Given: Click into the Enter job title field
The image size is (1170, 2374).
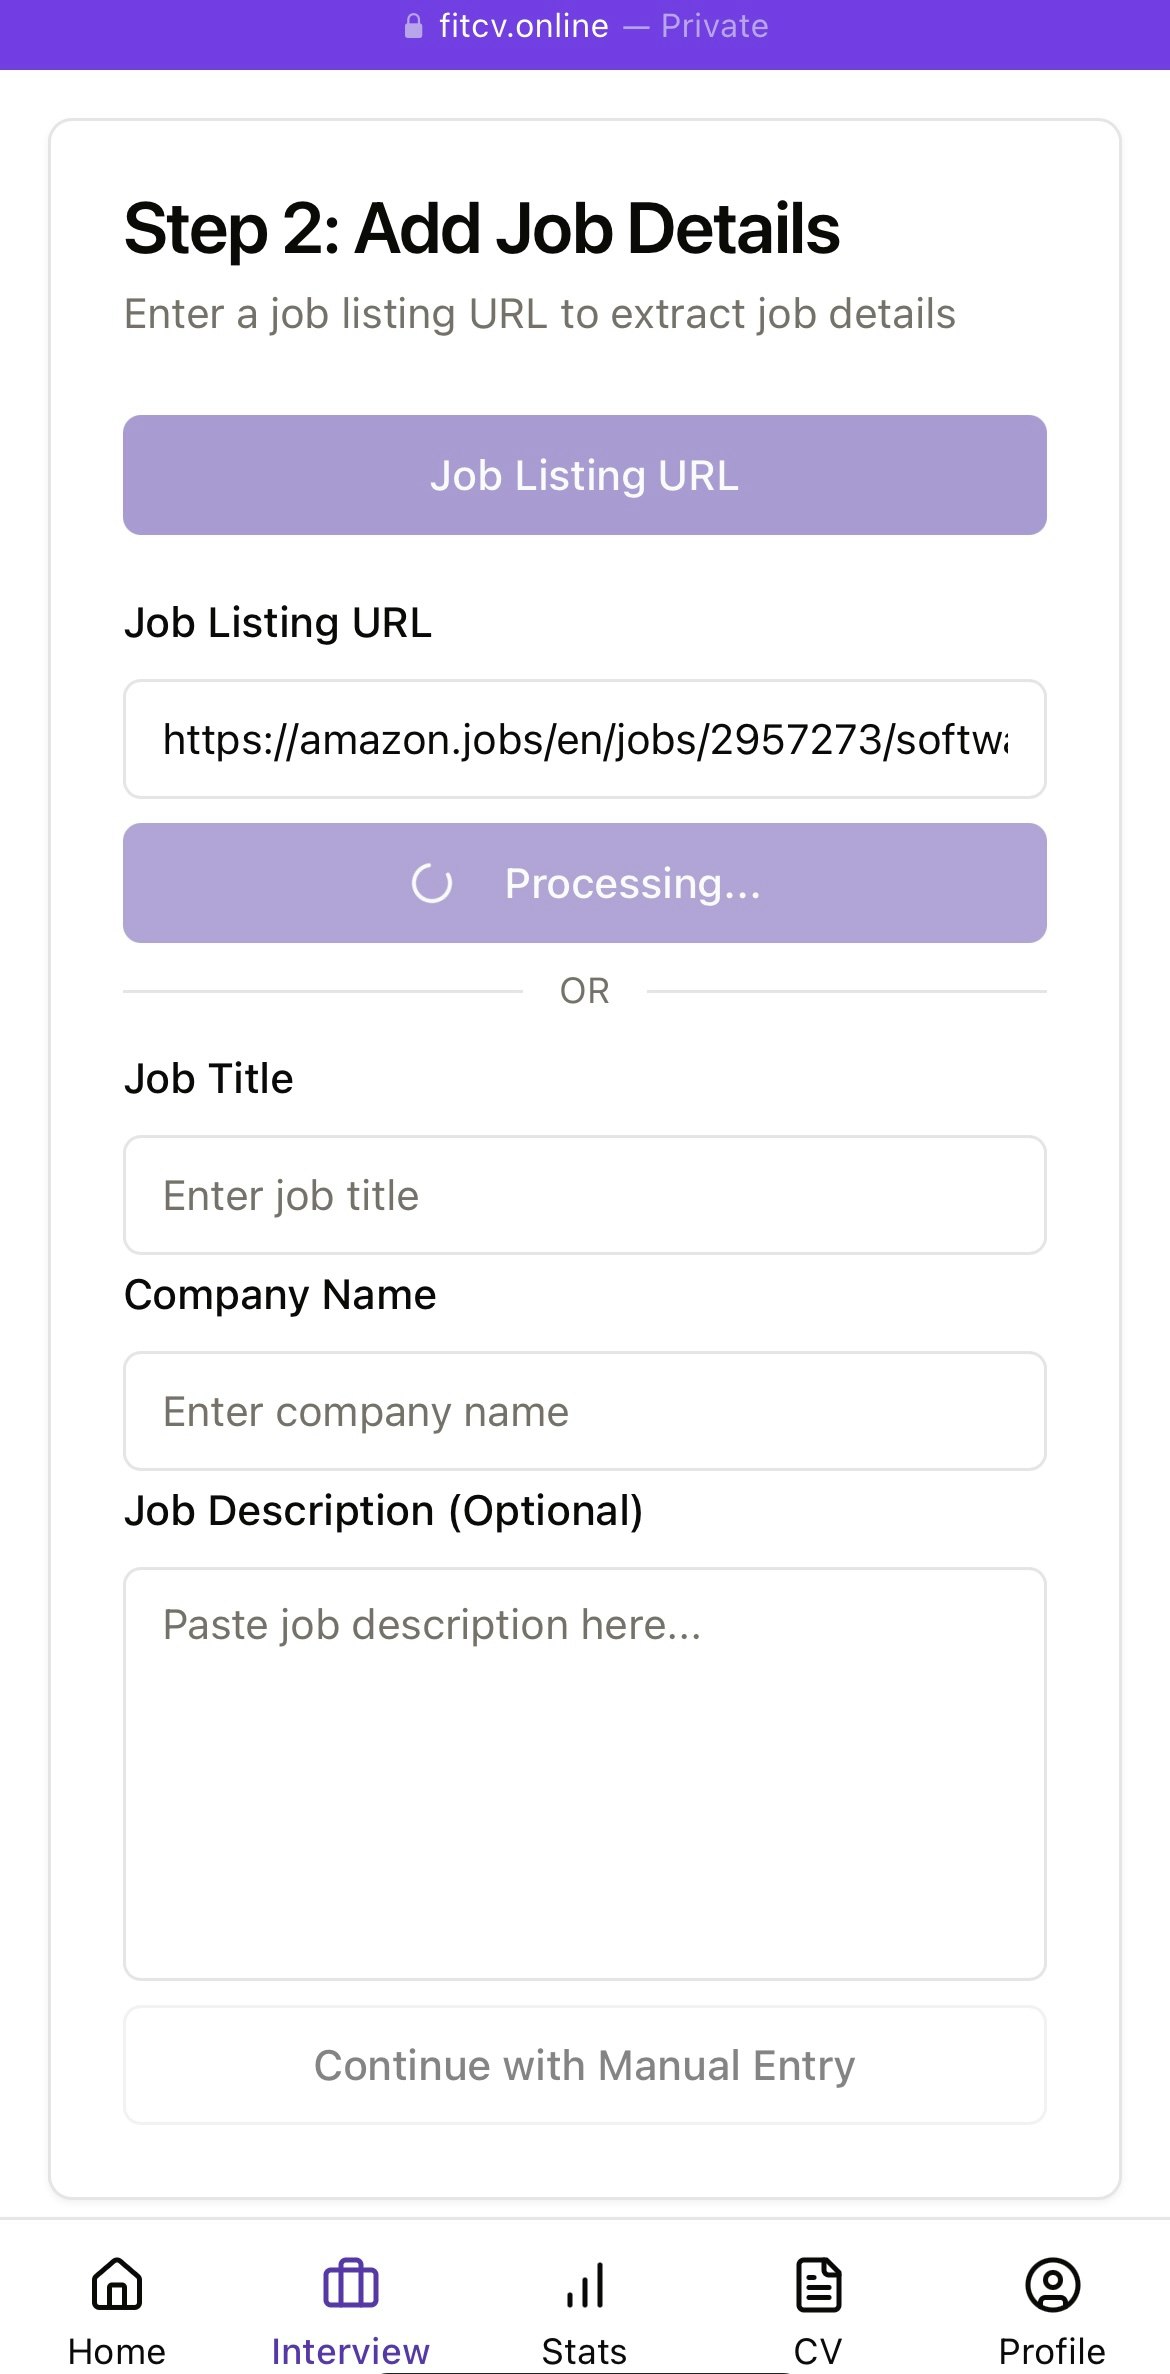Looking at the screenshot, I should 585,1195.
